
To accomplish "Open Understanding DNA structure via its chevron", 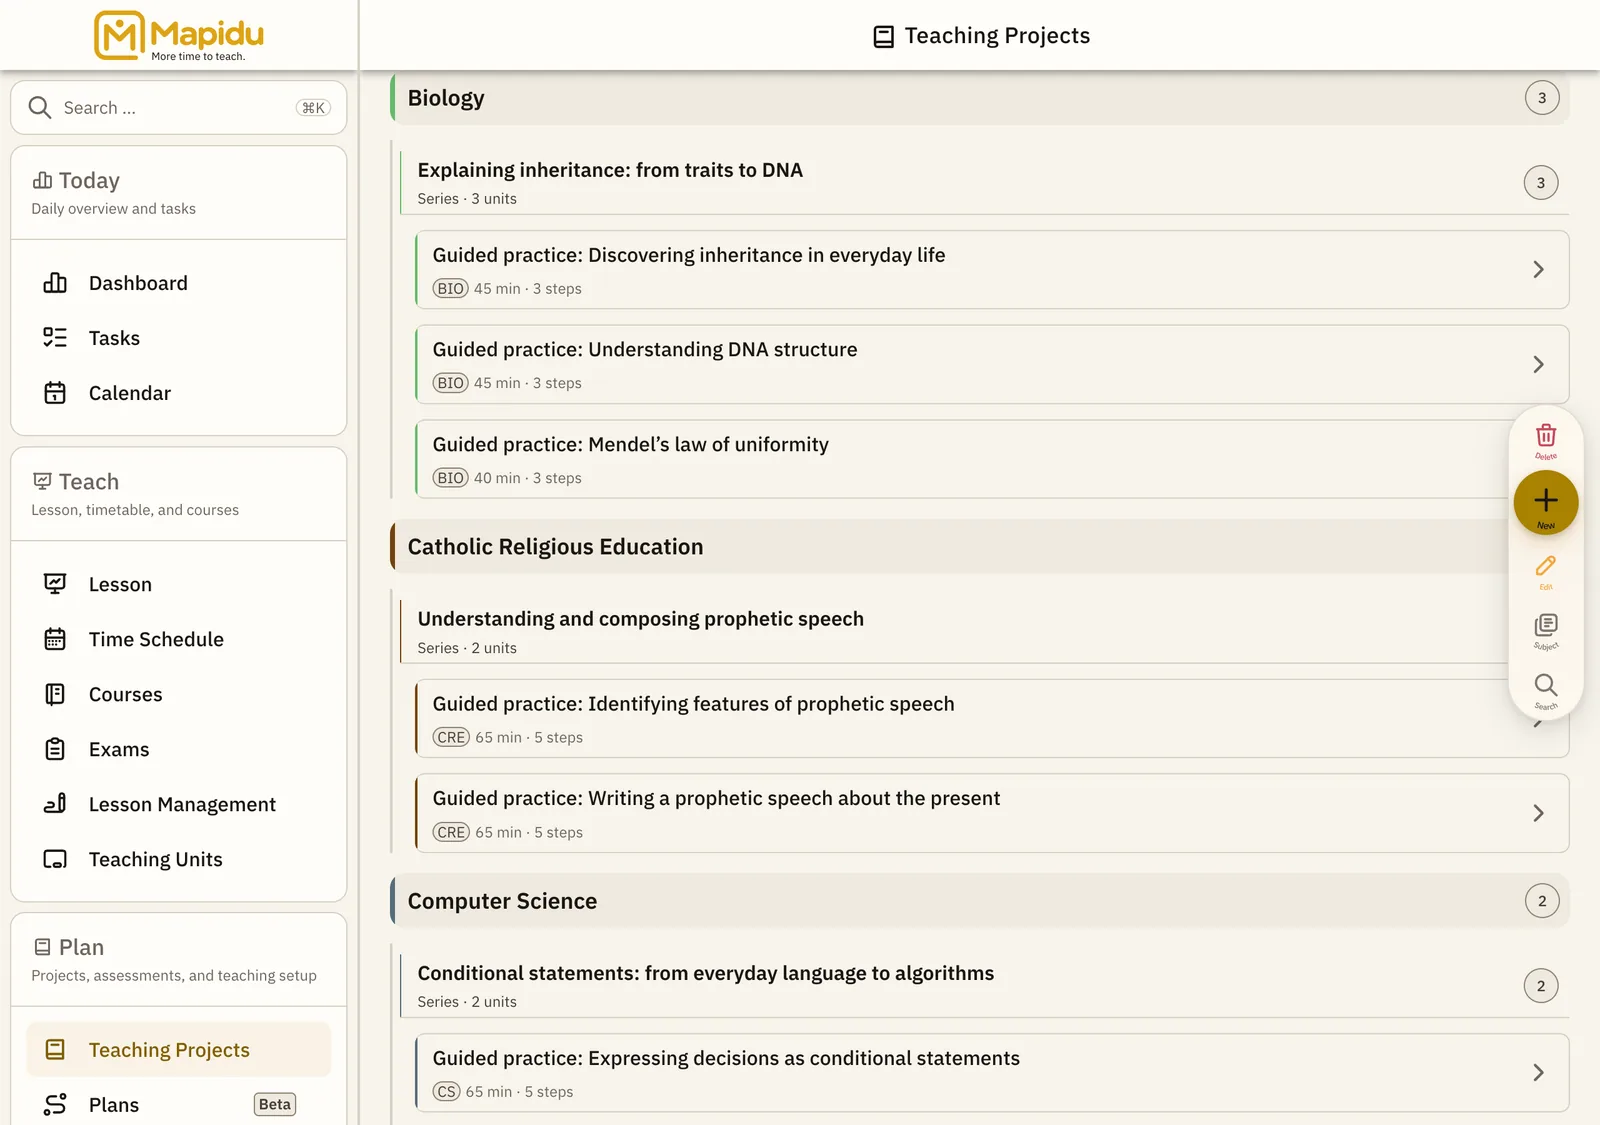I will [1538, 365].
